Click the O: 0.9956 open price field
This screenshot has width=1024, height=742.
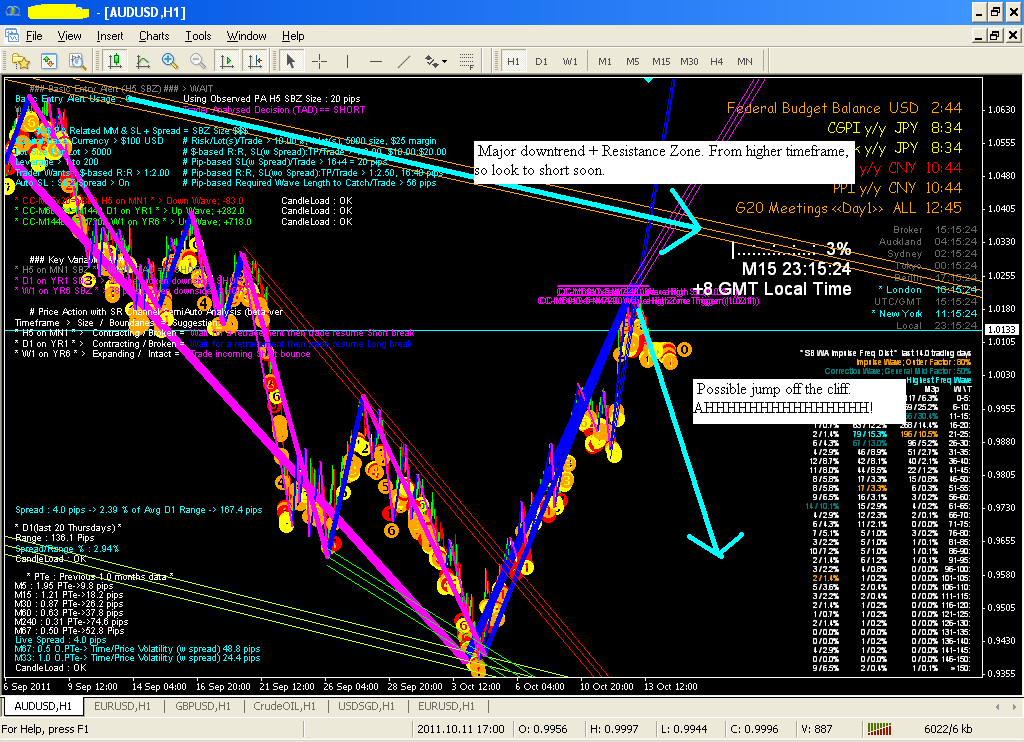click(x=543, y=729)
